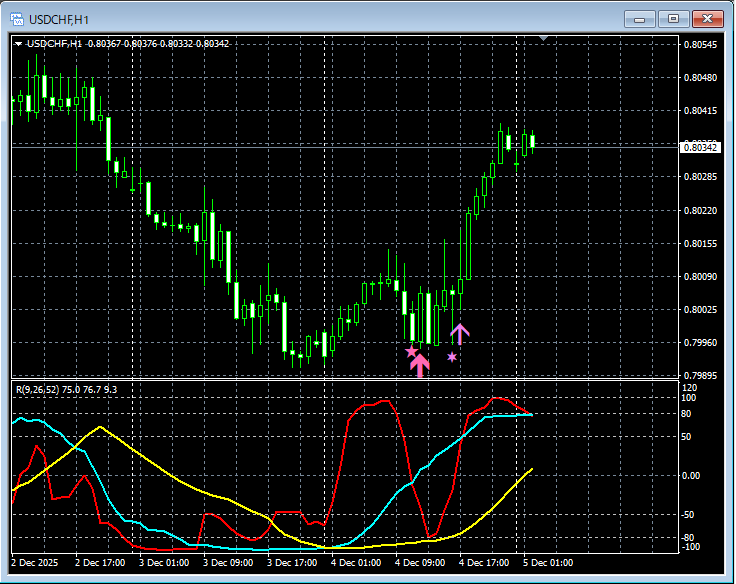Select the large bold pink up arrow

pos(420,364)
